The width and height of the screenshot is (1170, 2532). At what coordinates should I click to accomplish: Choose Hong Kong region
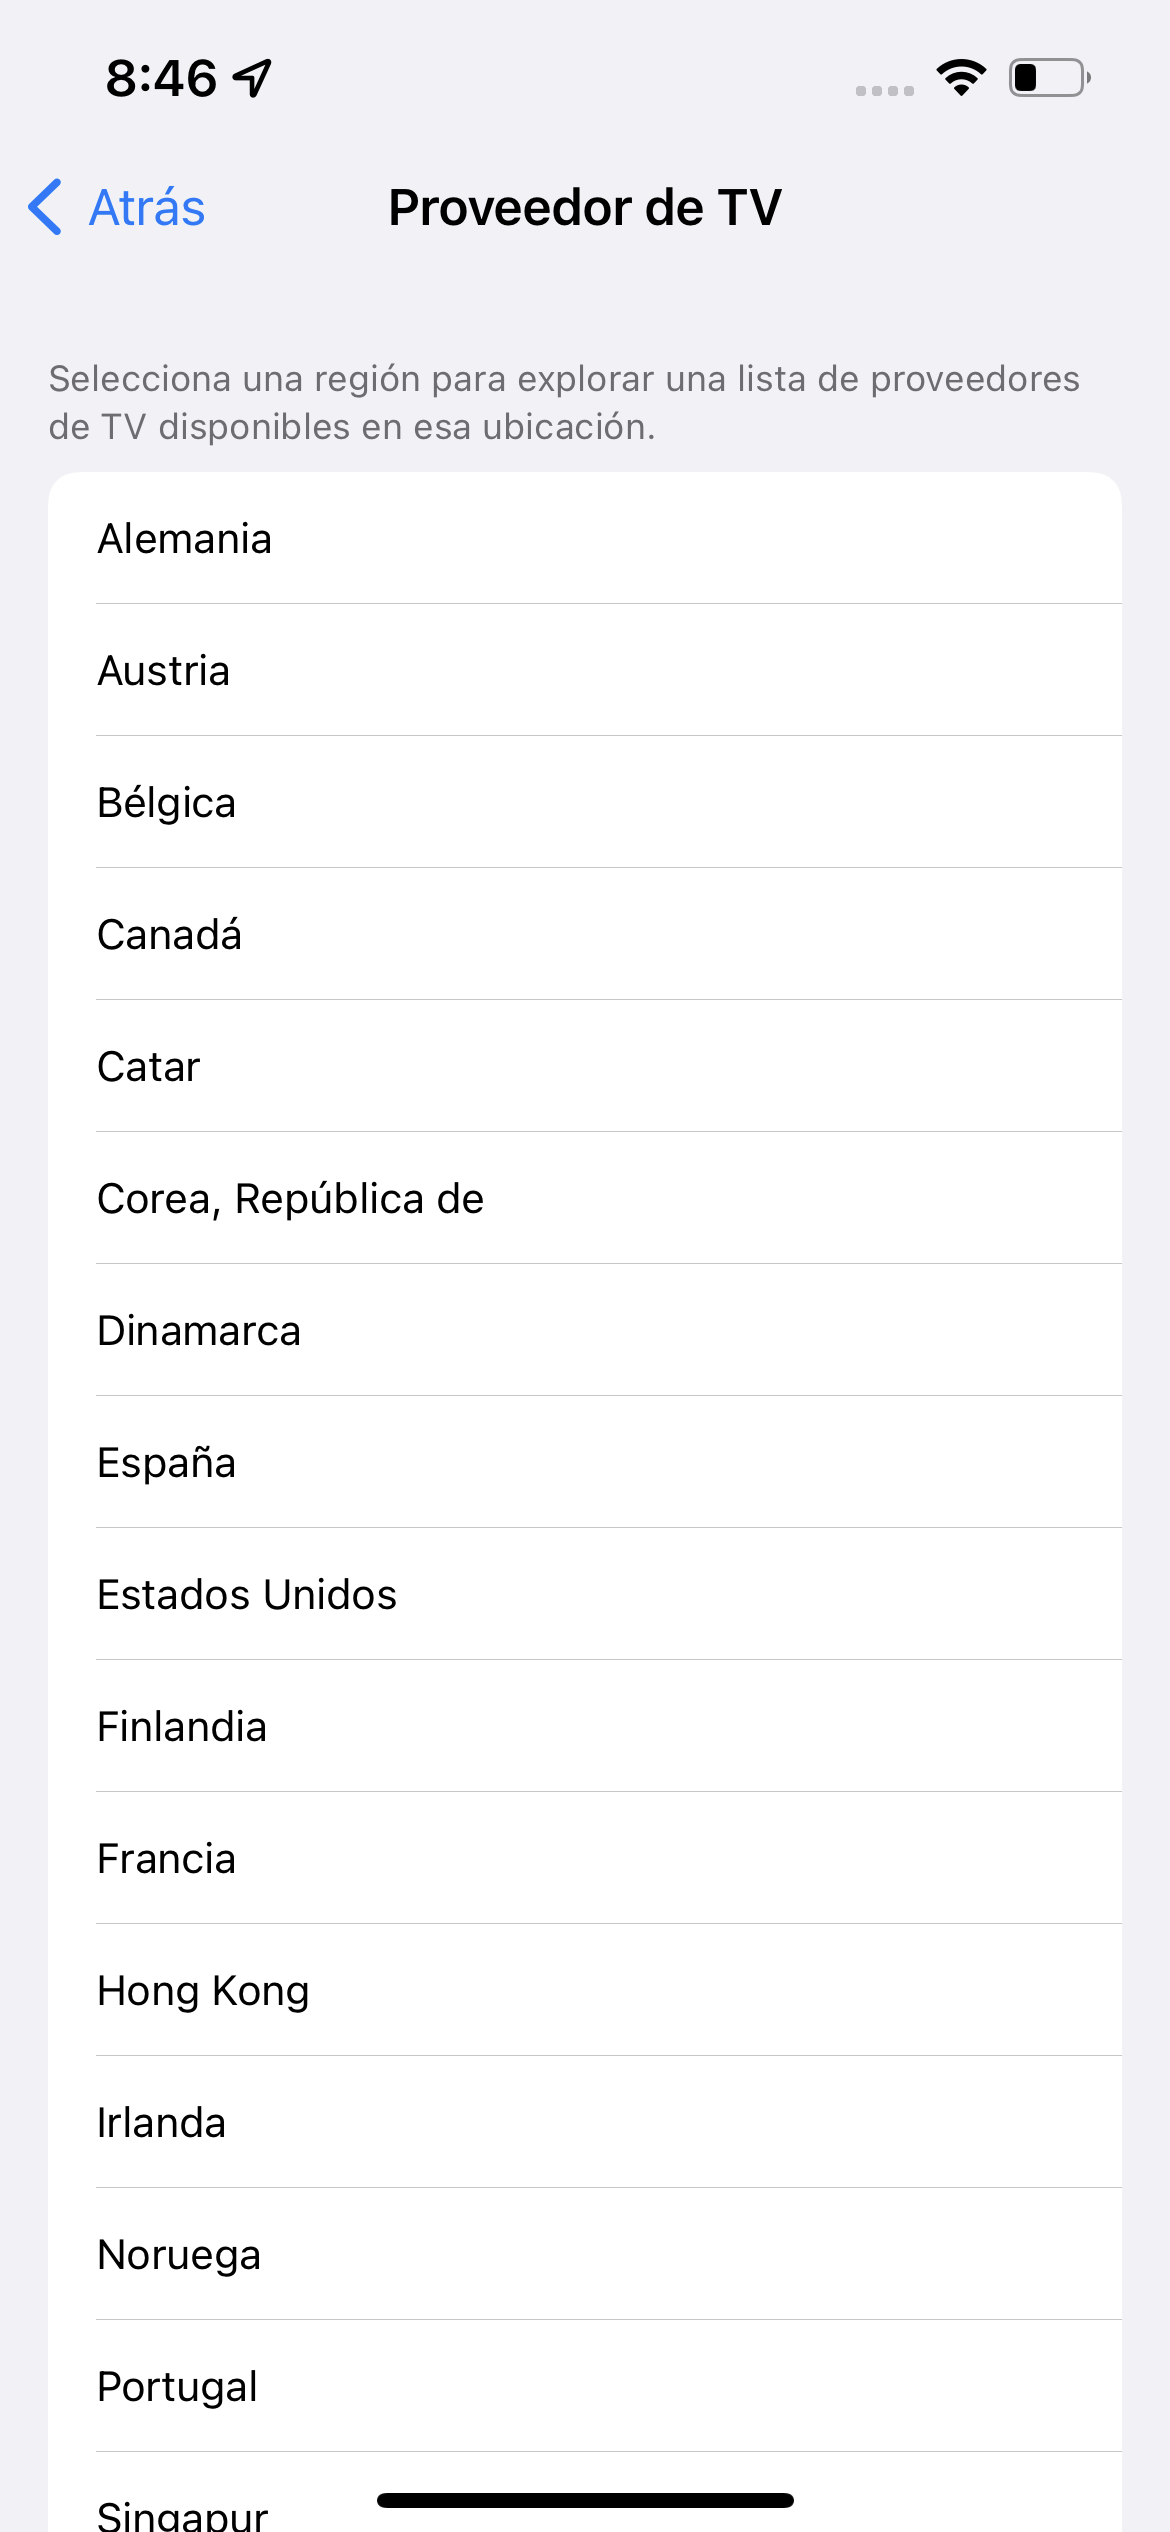click(585, 1991)
